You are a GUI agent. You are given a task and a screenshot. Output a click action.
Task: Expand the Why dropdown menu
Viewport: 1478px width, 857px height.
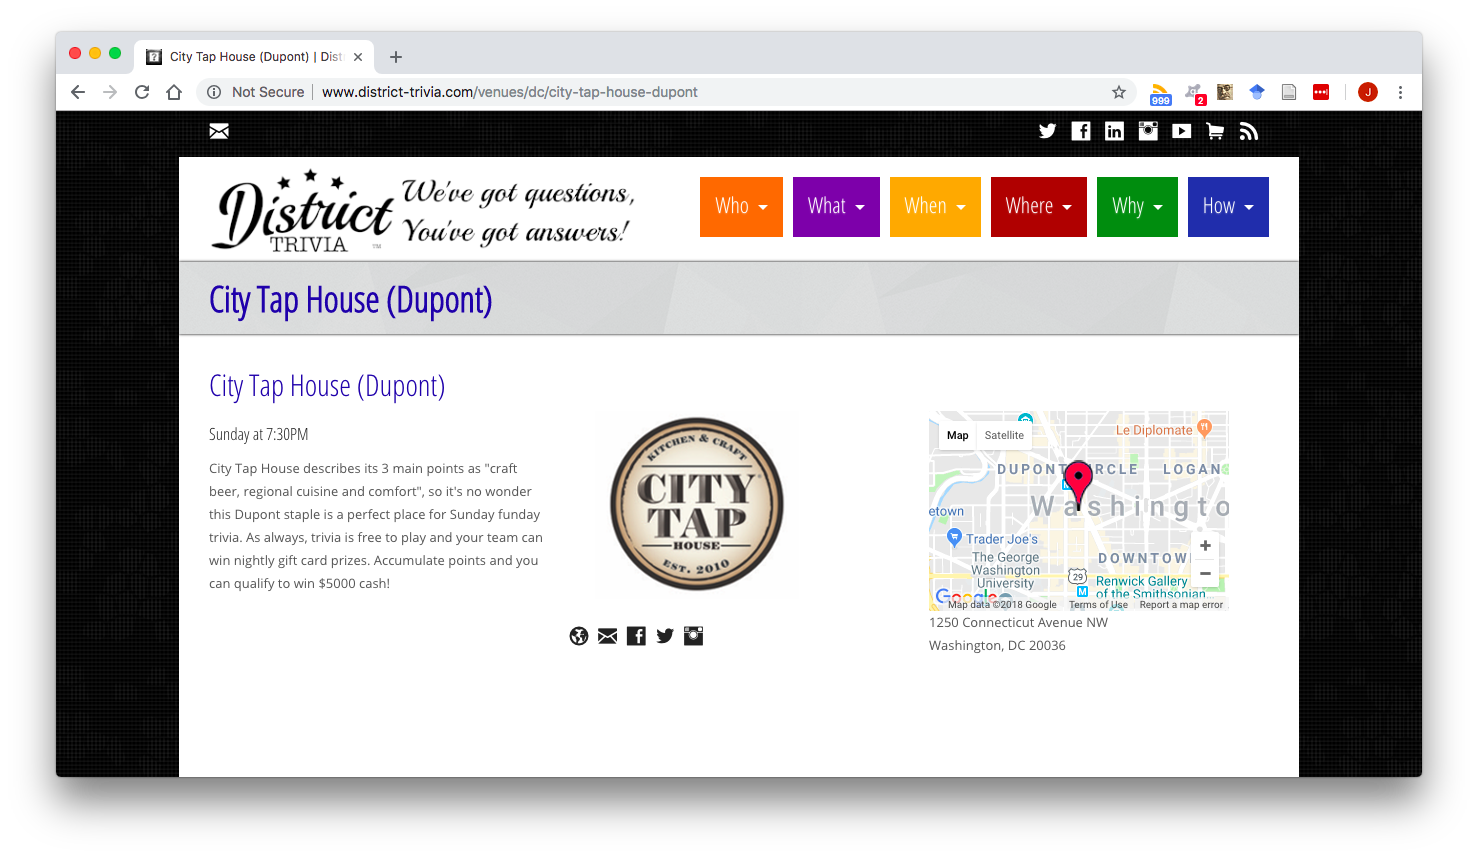click(1137, 207)
